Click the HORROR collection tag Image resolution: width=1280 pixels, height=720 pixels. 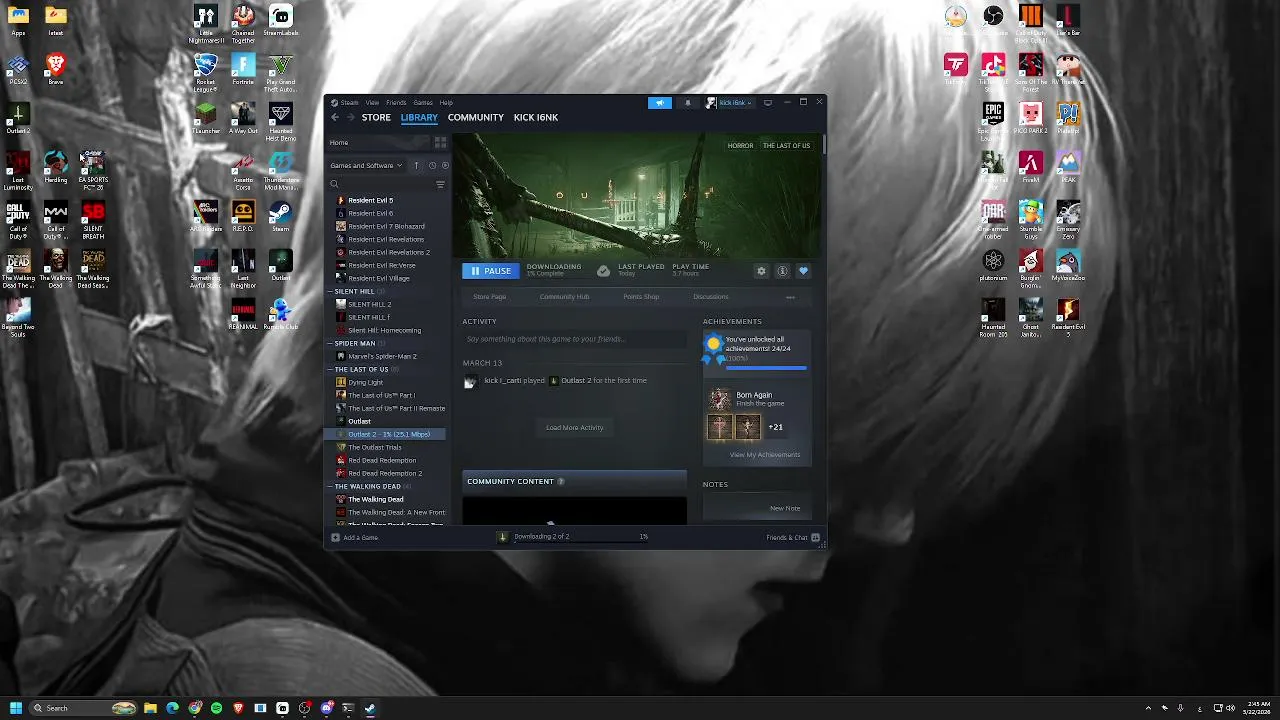pyautogui.click(x=740, y=146)
